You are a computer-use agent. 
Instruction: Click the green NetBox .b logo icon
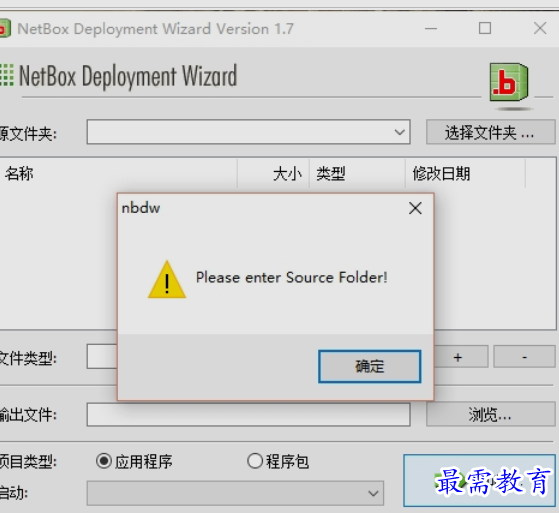tap(509, 83)
